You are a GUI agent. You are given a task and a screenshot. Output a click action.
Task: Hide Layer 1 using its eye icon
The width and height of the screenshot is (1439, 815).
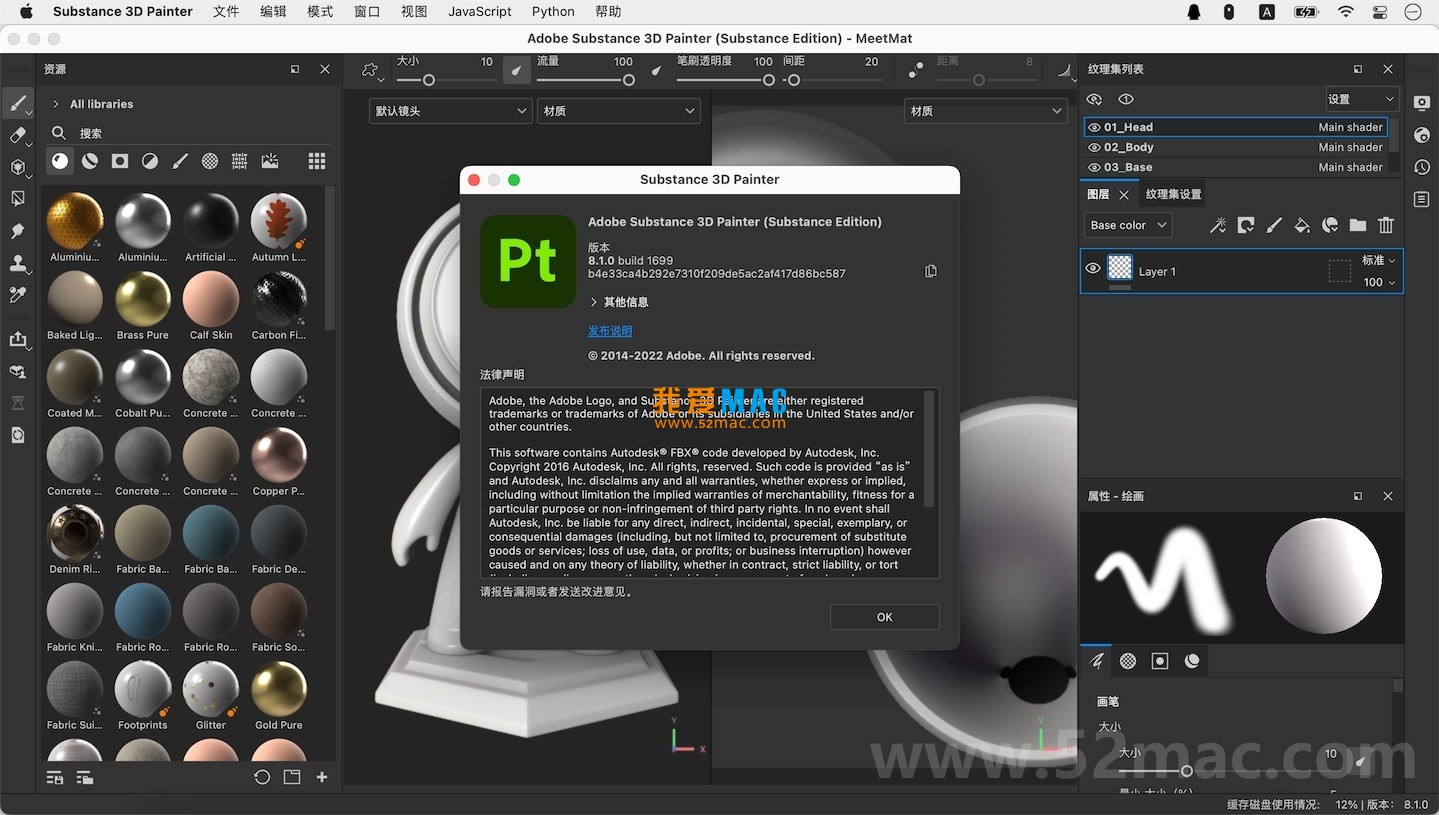[1093, 268]
